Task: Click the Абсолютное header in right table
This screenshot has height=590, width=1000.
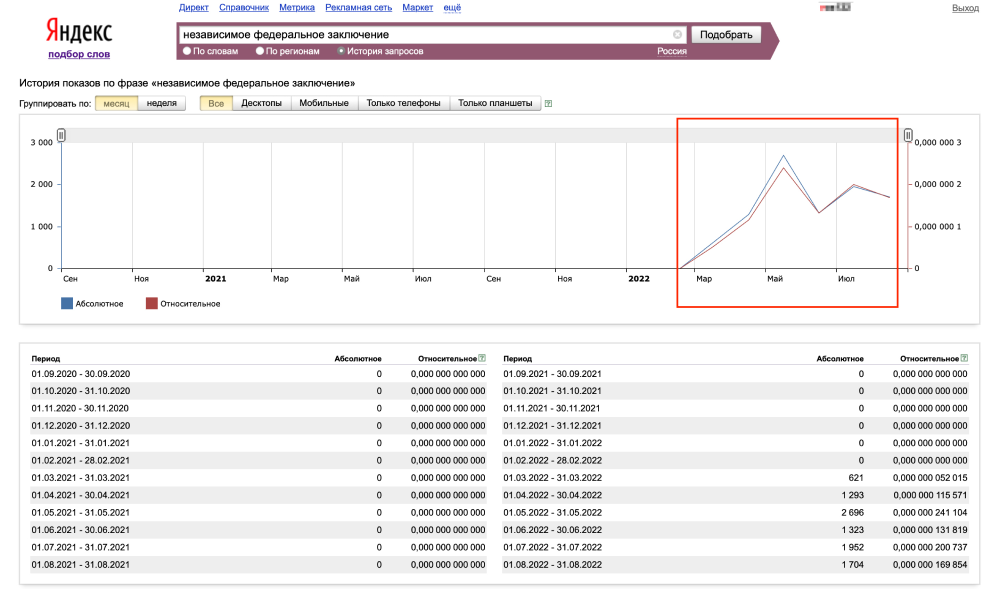Action: [x=840, y=358]
